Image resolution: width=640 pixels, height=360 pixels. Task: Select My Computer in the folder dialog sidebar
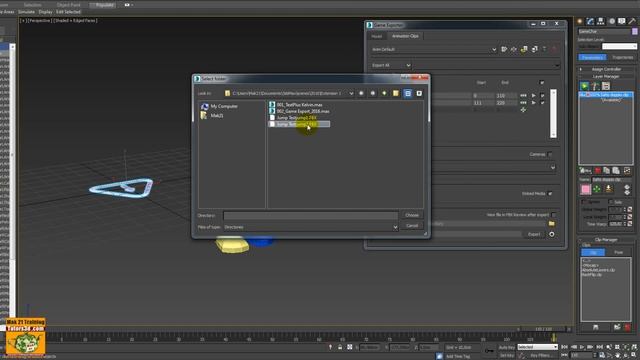(219, 107)
